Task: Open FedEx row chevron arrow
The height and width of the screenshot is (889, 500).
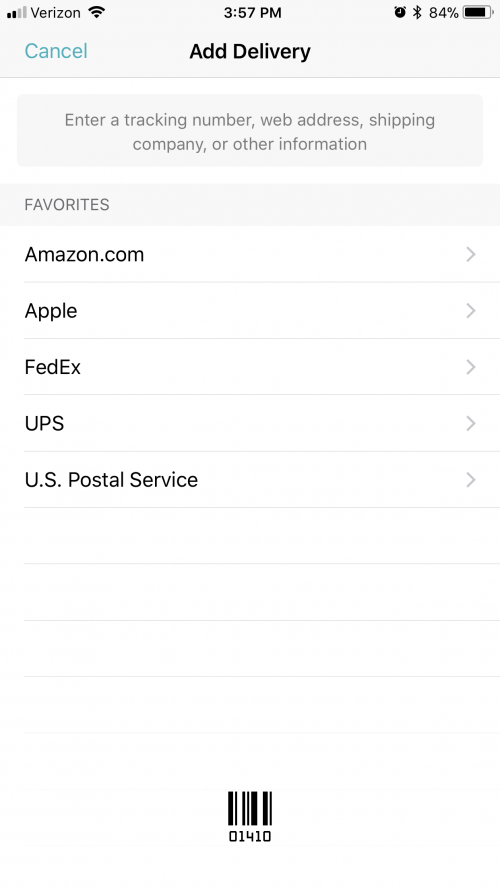Action: point(471,367)
